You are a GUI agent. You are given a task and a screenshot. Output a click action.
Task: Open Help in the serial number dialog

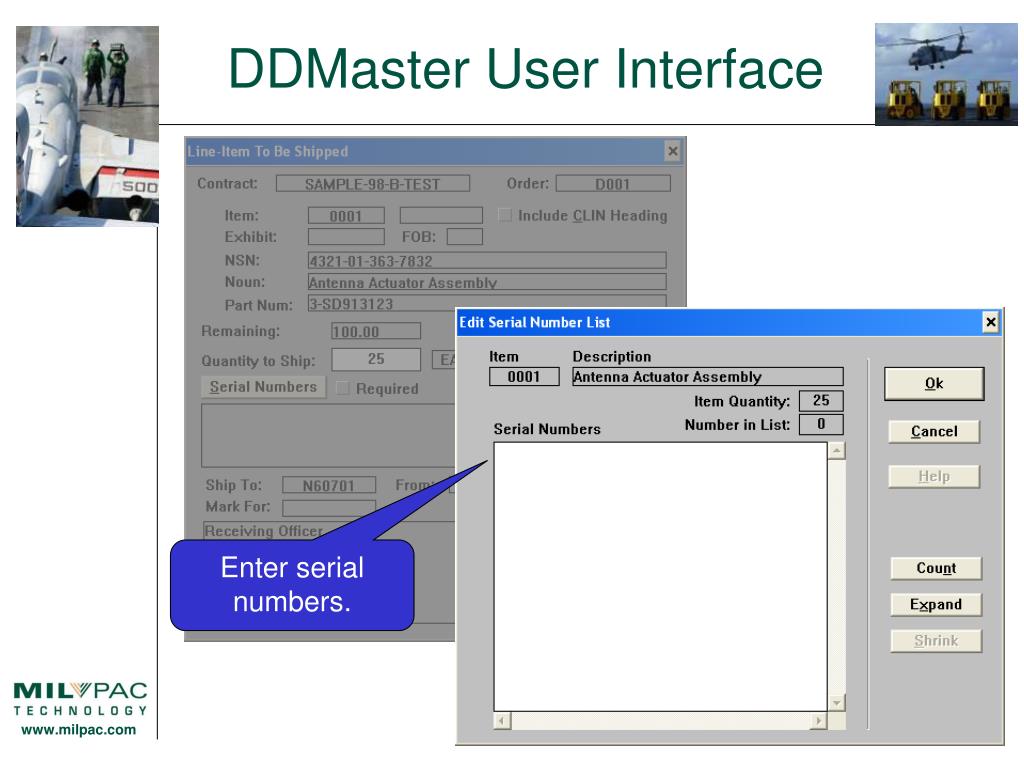point(934,477)
